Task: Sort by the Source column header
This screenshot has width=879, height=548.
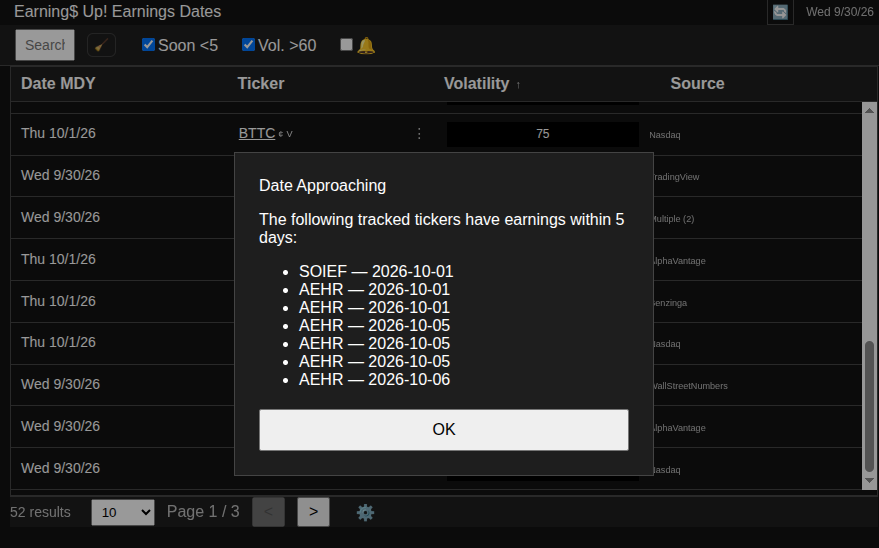Action: (x=697, y=83)
